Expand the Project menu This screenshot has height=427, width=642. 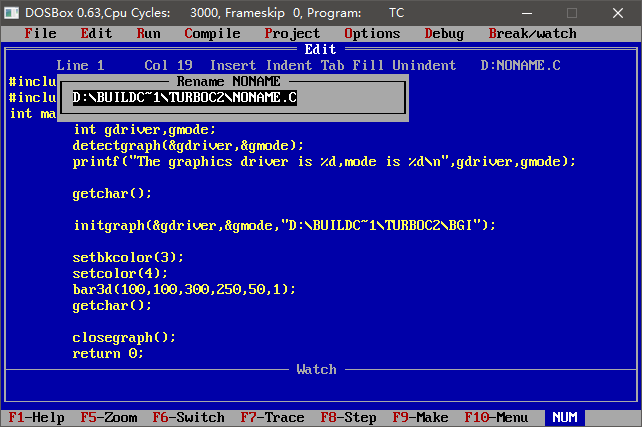click(x=292, y=33)
